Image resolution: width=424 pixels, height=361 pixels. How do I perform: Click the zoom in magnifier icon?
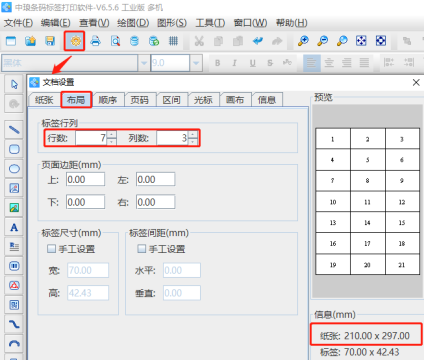[x=303, y=41]
